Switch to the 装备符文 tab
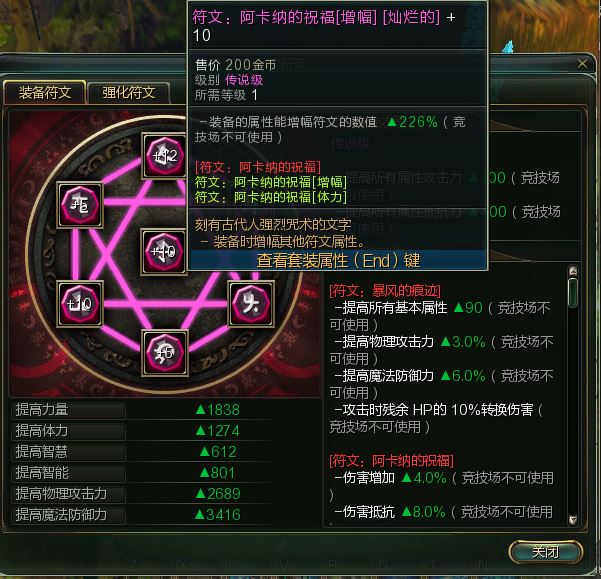Screen dimensions: 601x579 pyautogui.click(x=45, y=92)
